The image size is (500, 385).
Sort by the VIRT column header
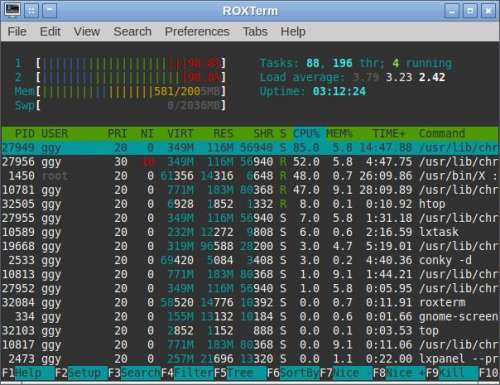coord(180,134)
